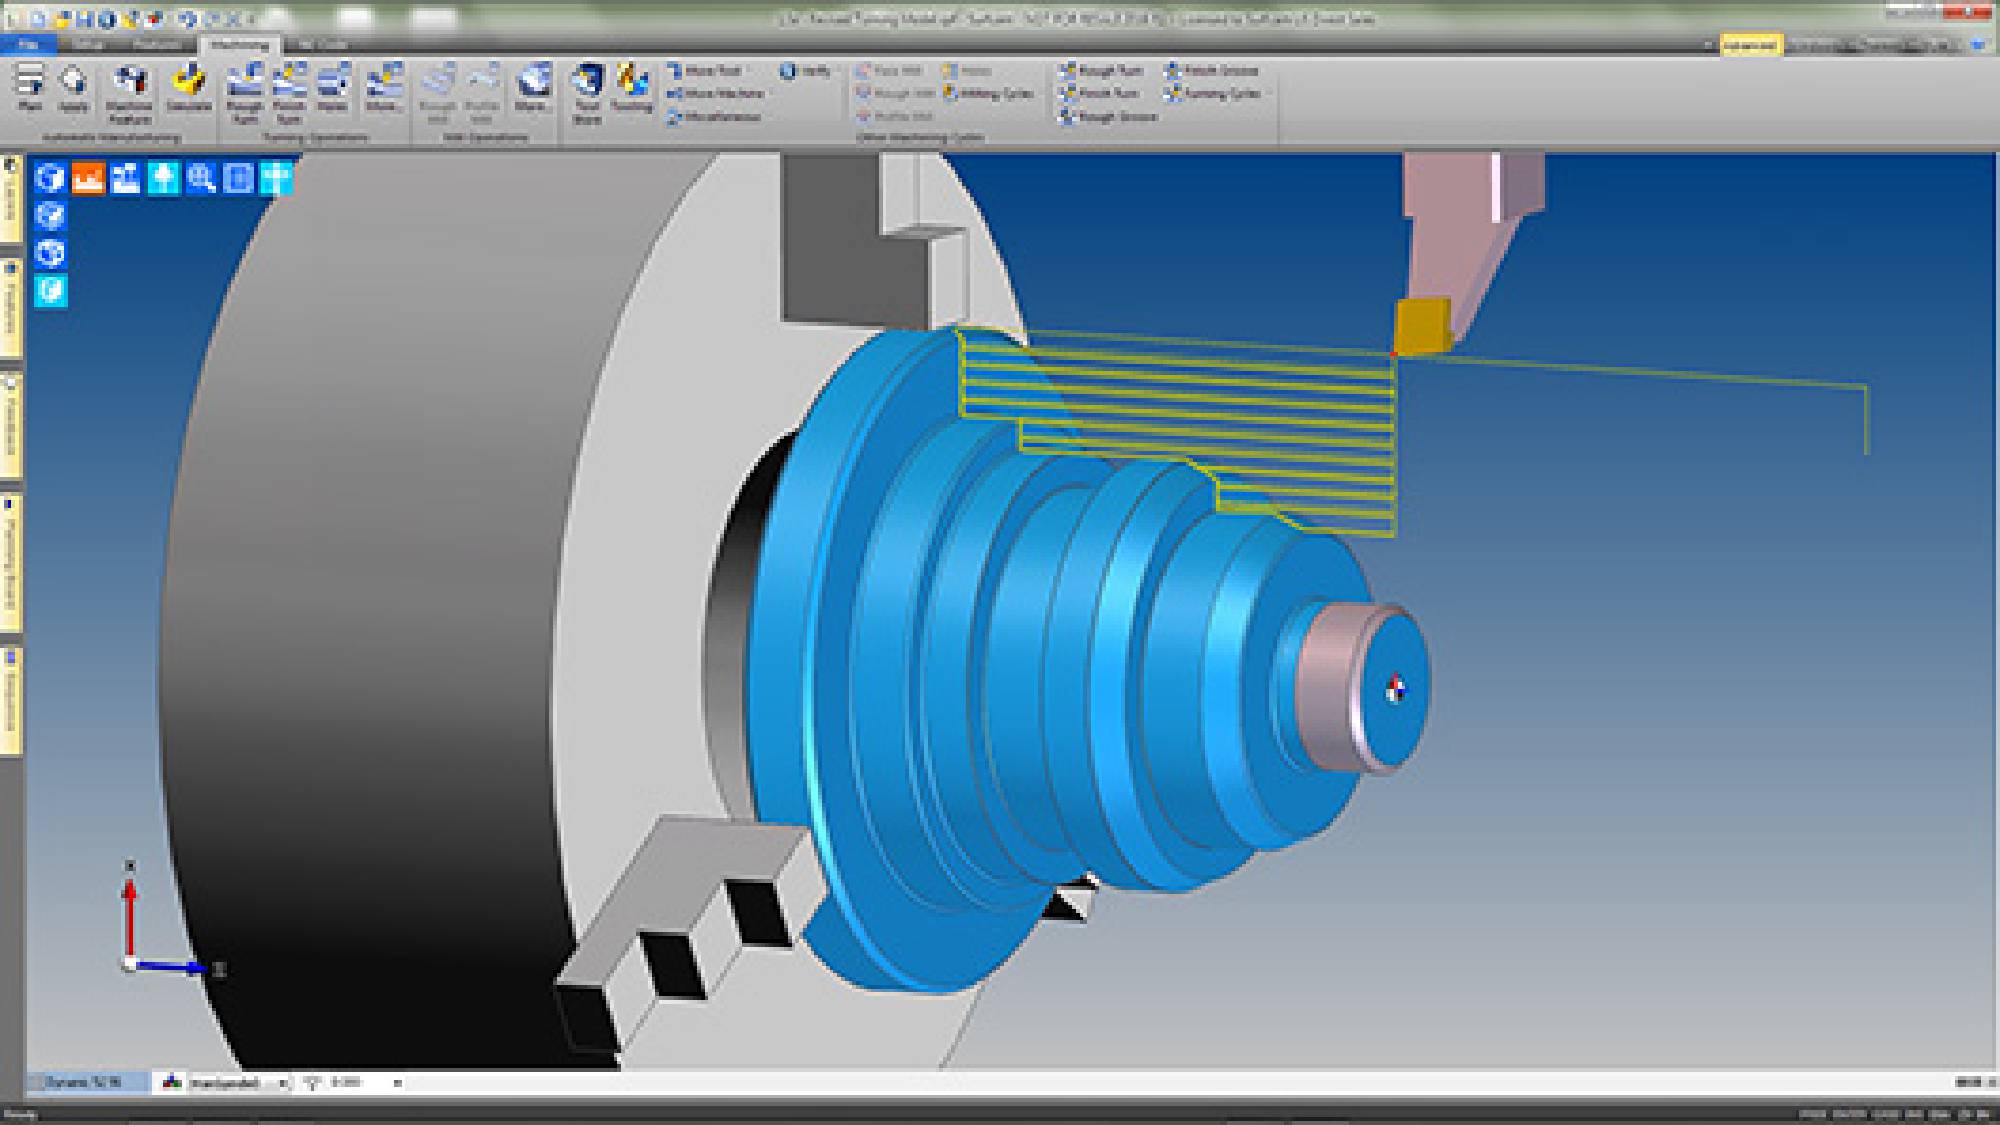Open the Miscellaneous commands list
The height and width of the screenshot is (1125, 2000).
714,117
